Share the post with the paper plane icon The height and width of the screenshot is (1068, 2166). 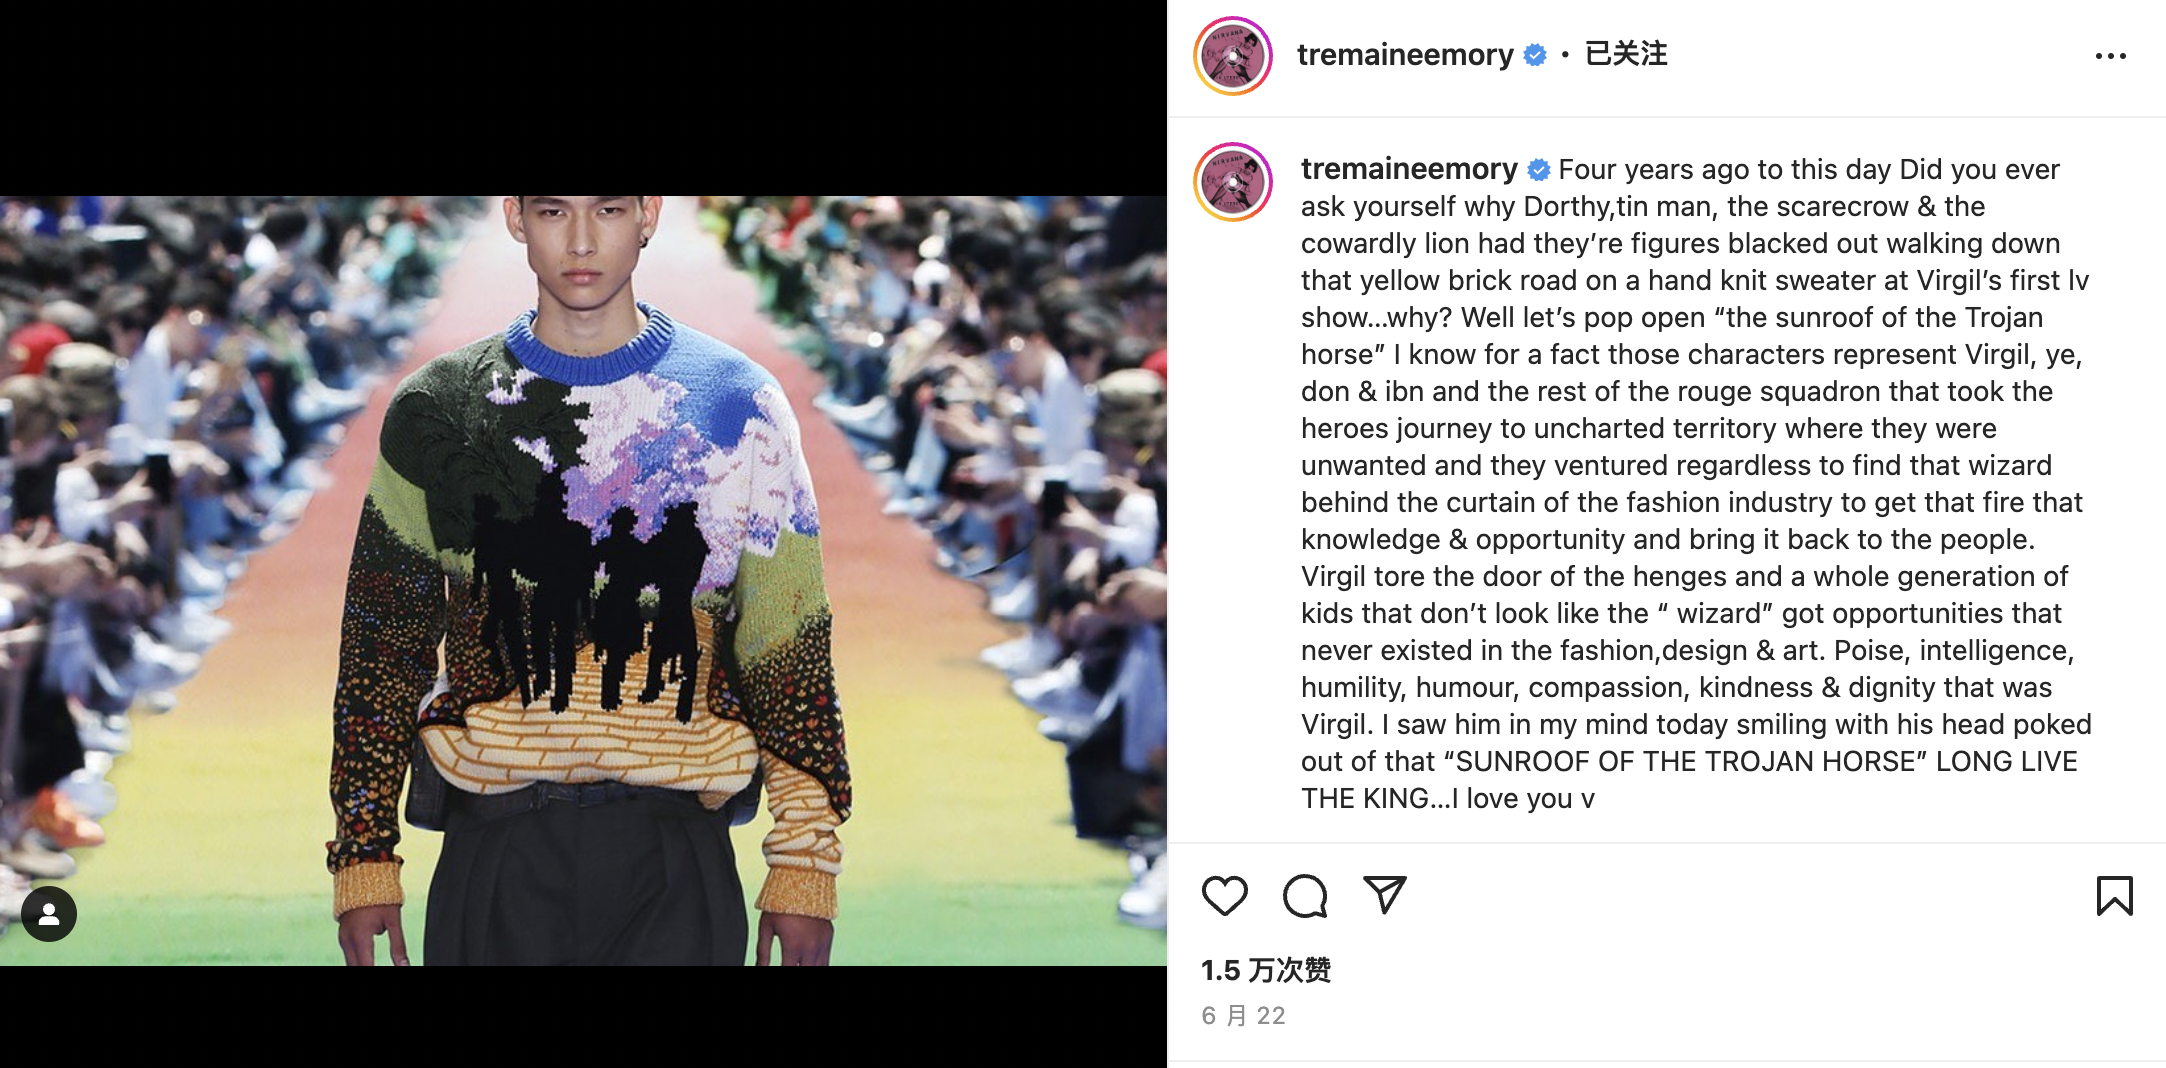1385,895
